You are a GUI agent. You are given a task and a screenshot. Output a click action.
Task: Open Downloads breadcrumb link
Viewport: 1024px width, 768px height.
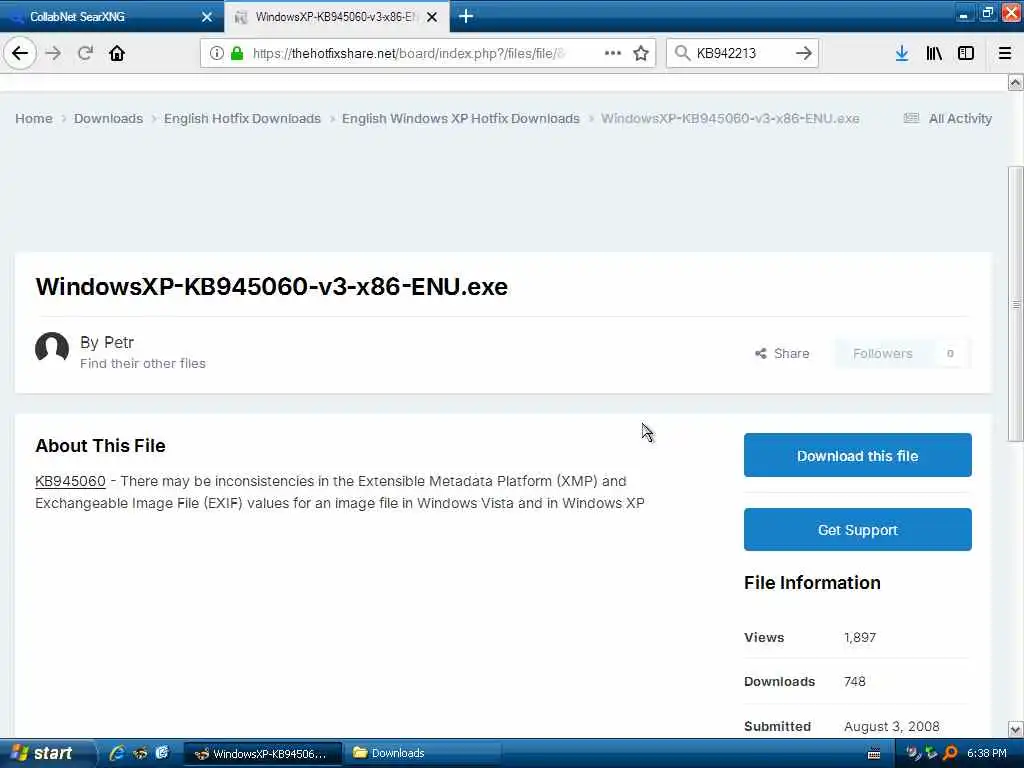pyautogui.click(x=108, y=118)
